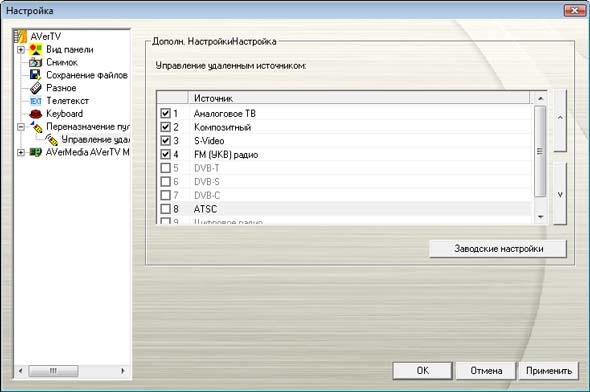
Task: Select the AVerTV root label
Action: click(46, 36)
